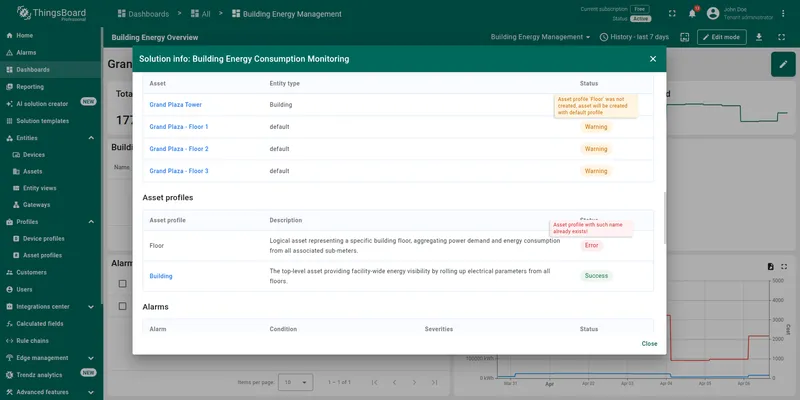This screenshot has width=800, height=400.
Task: Open the Building asset profile link
Action: click(161, 276)
